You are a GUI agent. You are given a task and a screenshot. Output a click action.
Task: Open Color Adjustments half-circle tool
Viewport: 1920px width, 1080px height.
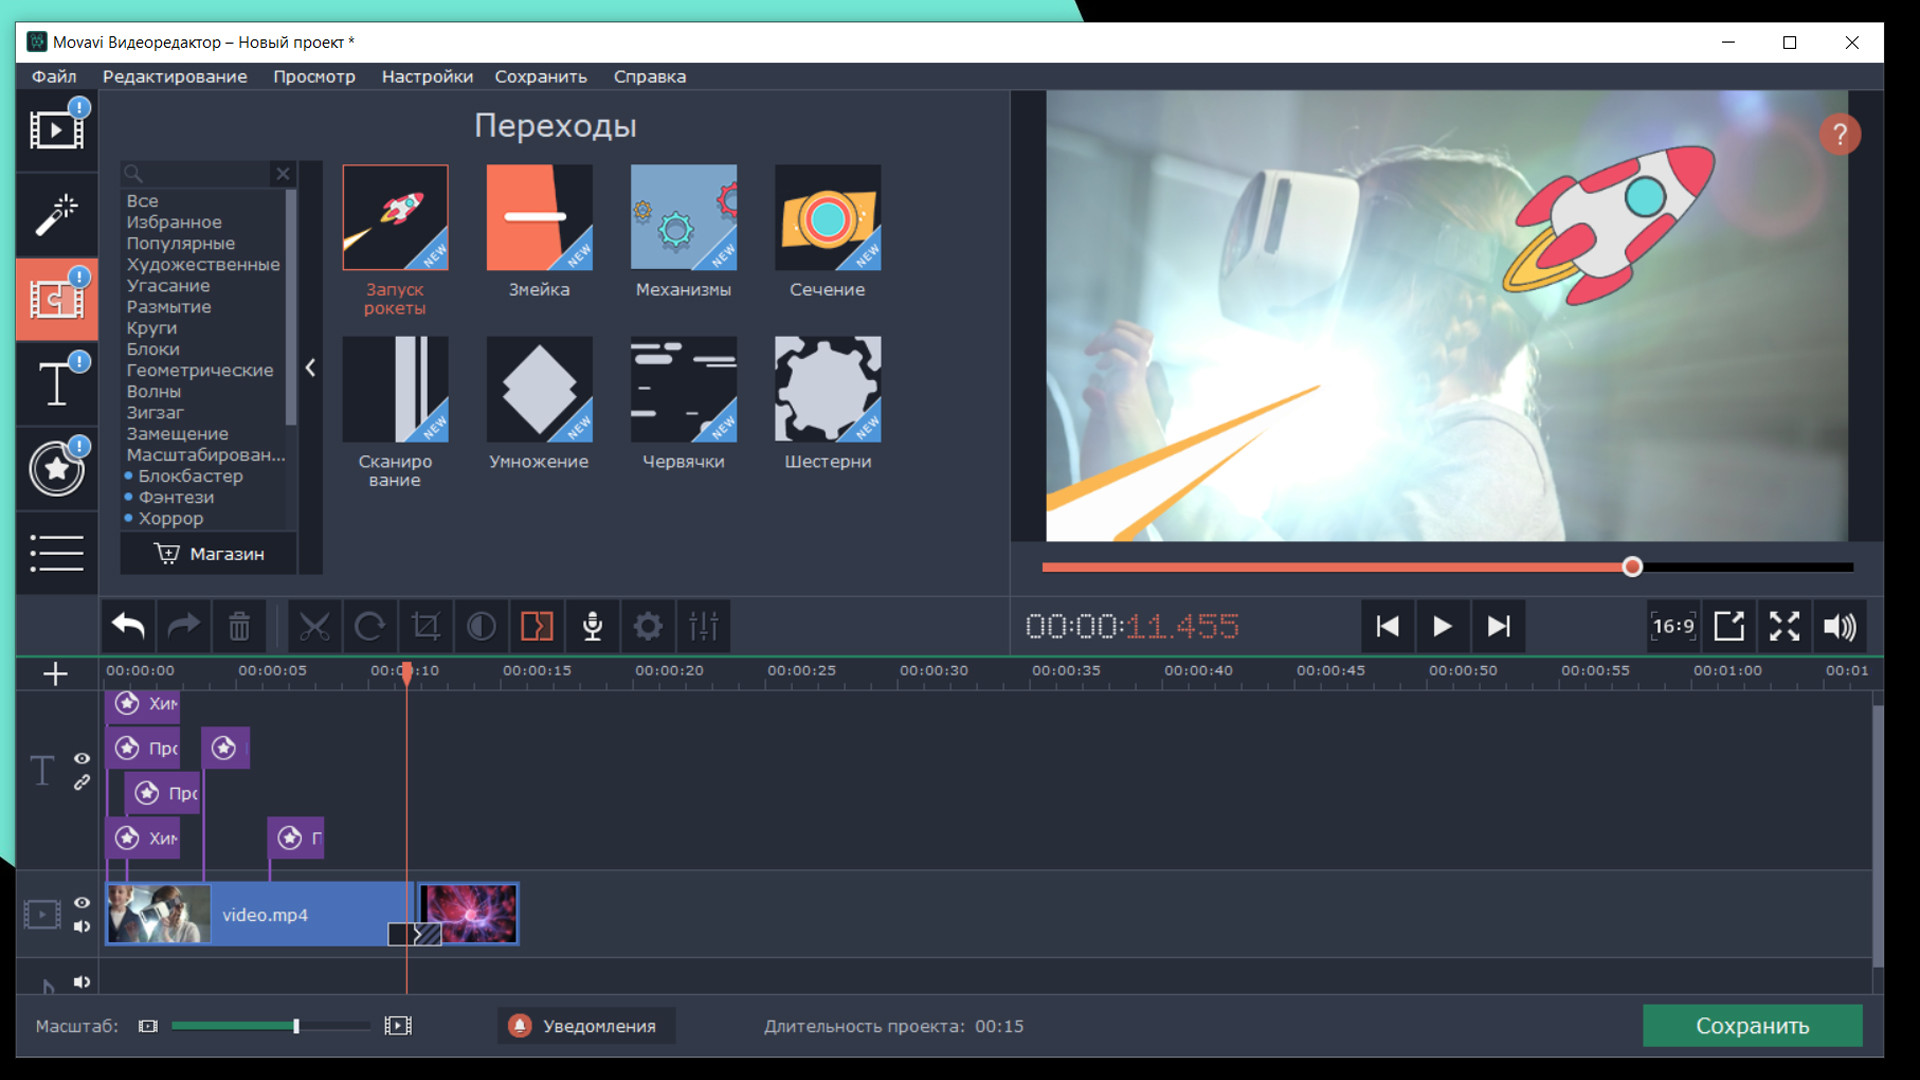click(x=481, y=627)
